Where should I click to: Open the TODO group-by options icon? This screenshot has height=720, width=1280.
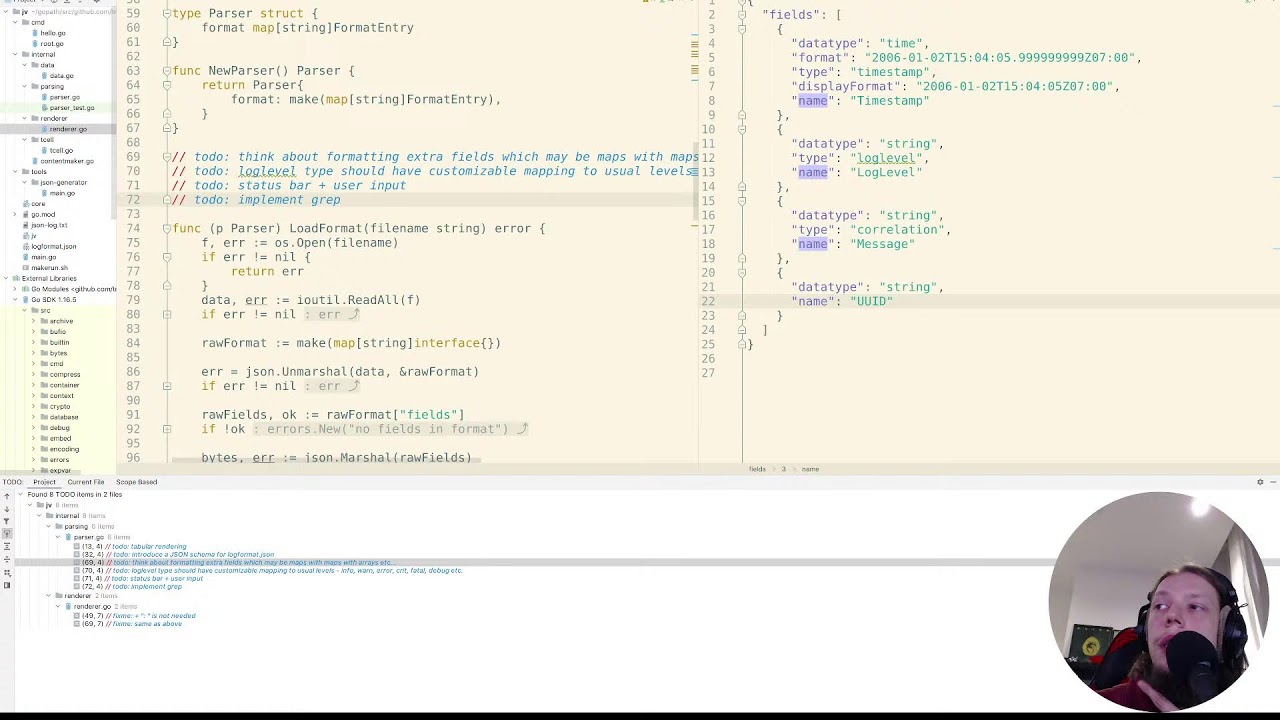click(6, 573)
